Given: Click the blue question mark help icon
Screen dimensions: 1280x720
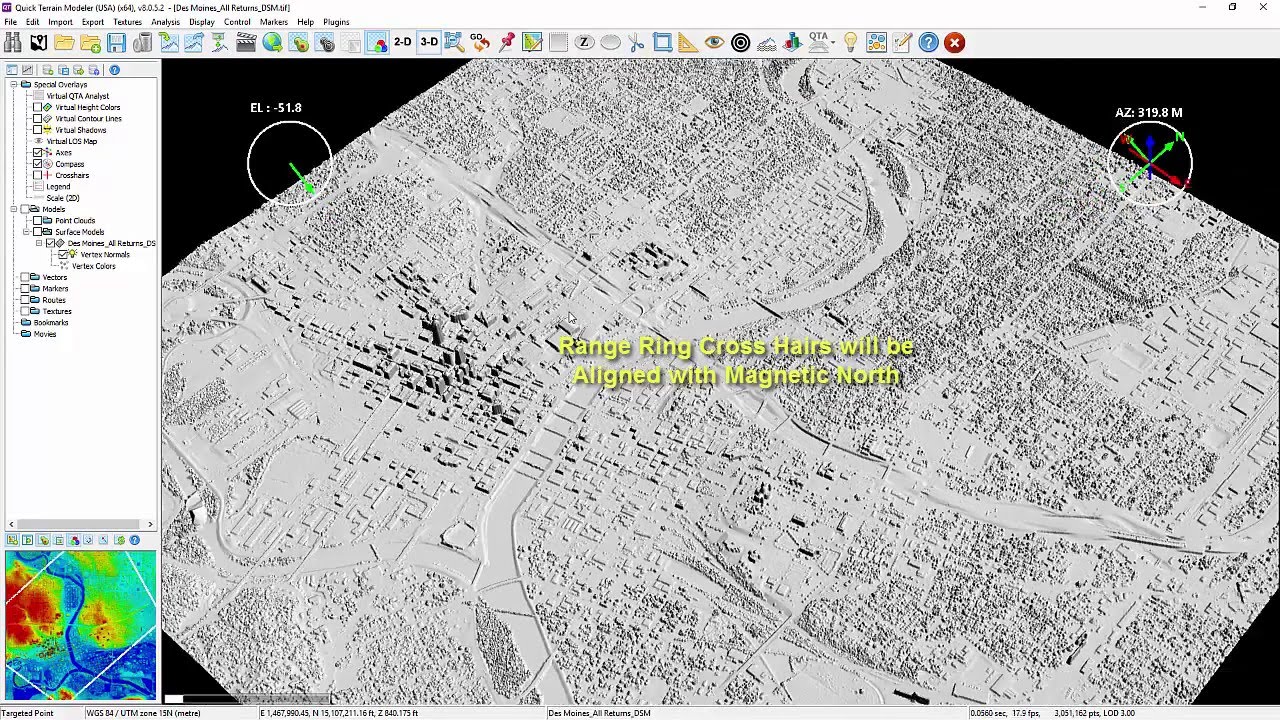Looking at the screenshot, I should click(928, 42).
